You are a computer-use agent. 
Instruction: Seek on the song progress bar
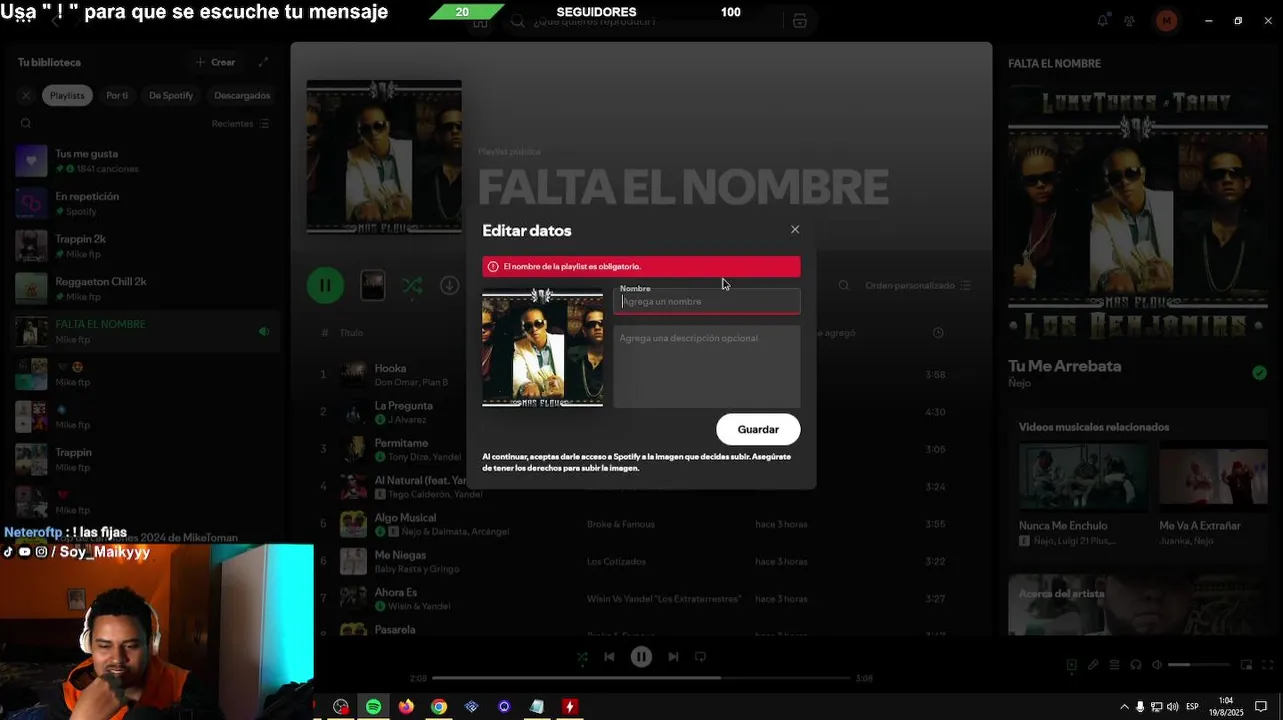point(641,678)
